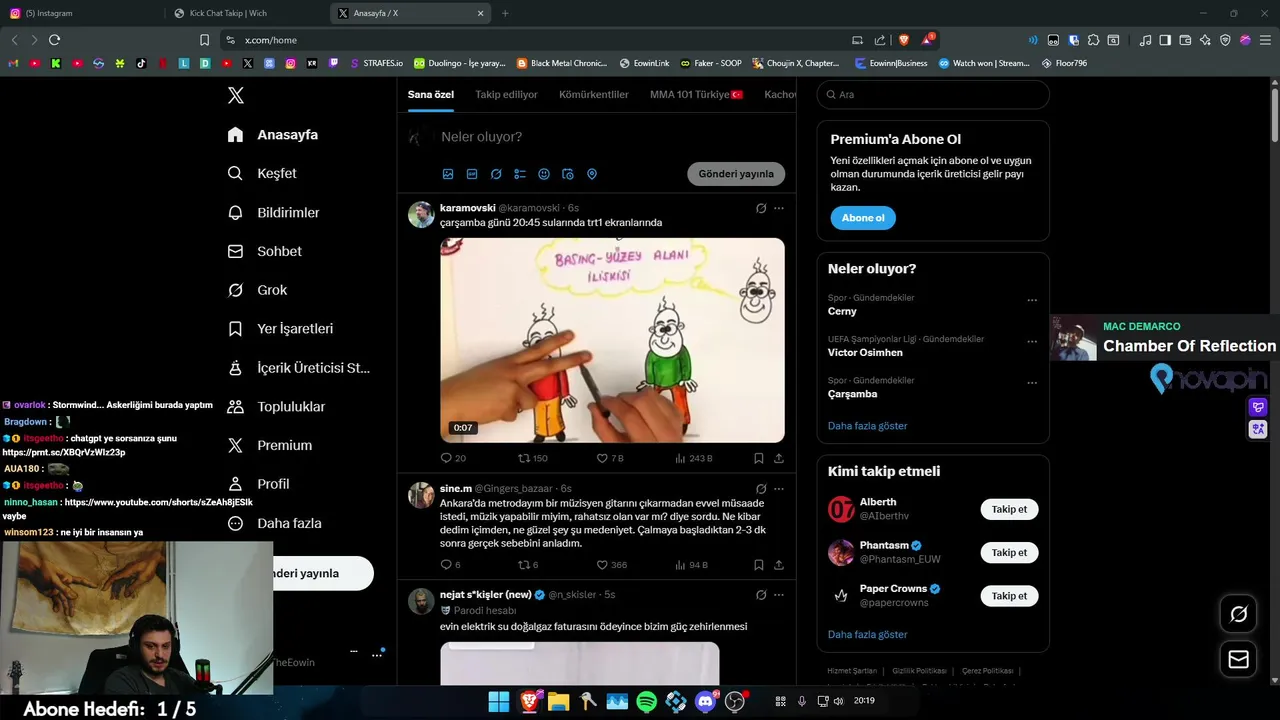The image size is (1280, 720).
Task: Switch to Kick Chat Takip browser tab
Action: (x=245, y=13)
